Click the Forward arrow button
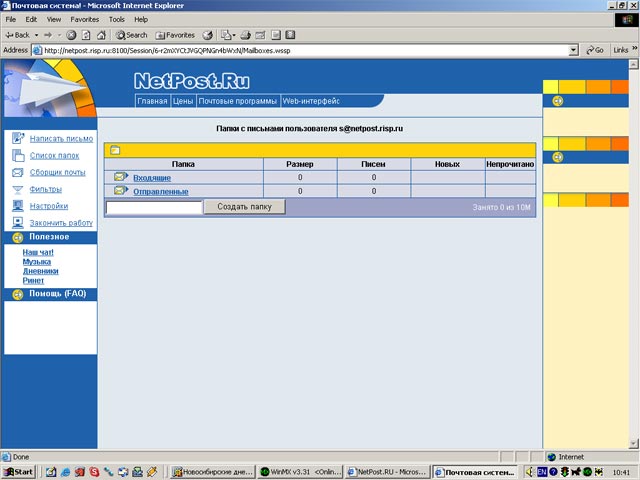 (x=48, y=35)
